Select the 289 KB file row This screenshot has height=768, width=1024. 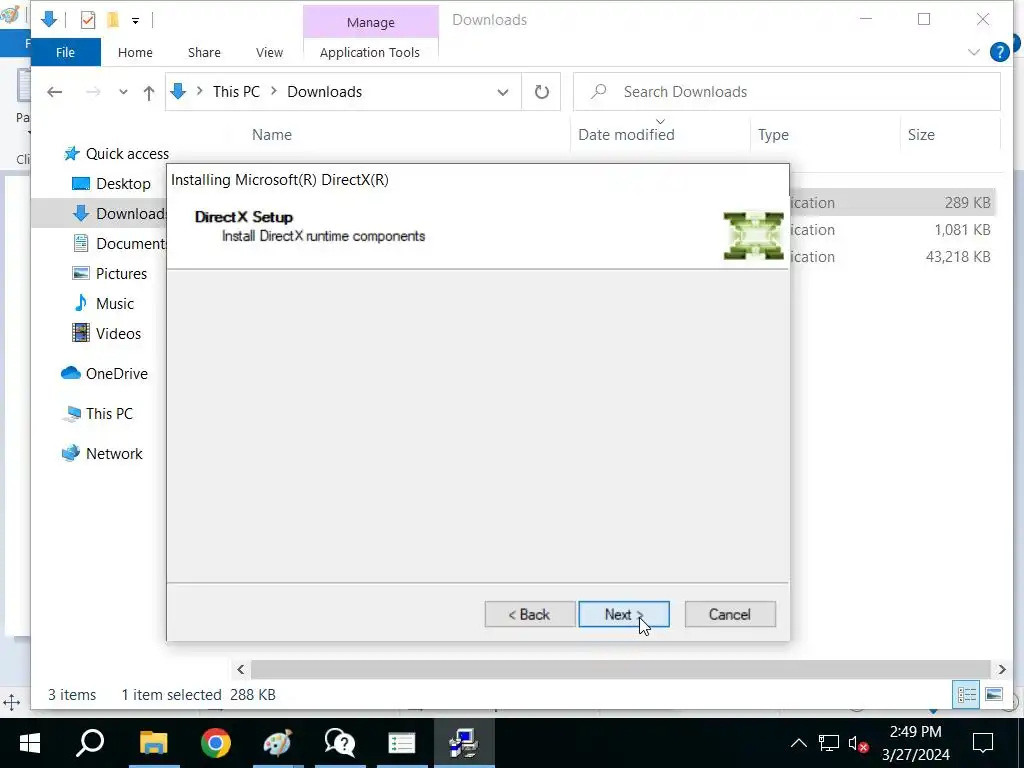pyautogui.click(x=892, y=202)
